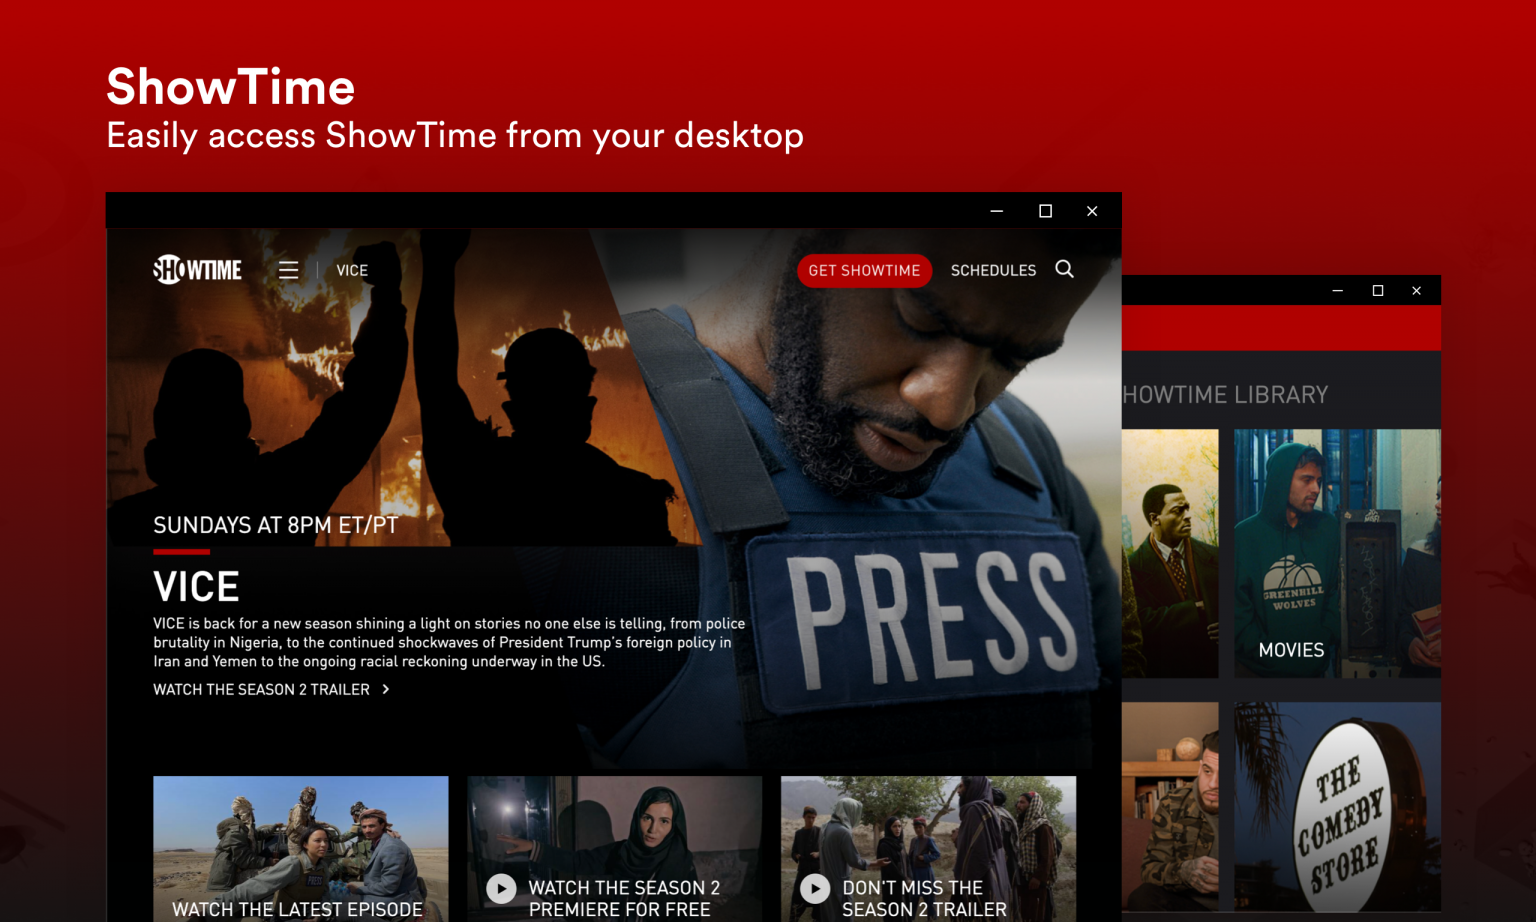Click the VICE description paragraph
Viewport: 1536px width, 922px height.
pos(449,642)
